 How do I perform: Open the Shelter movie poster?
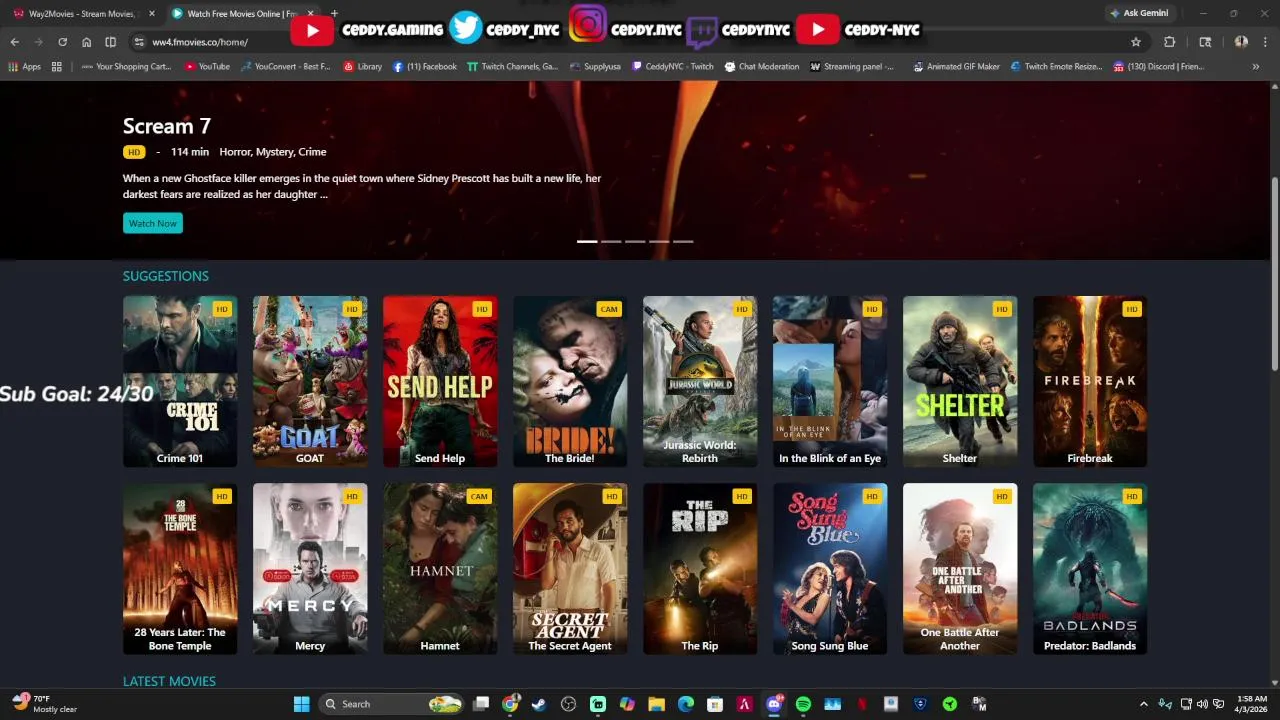coord(960,381)
